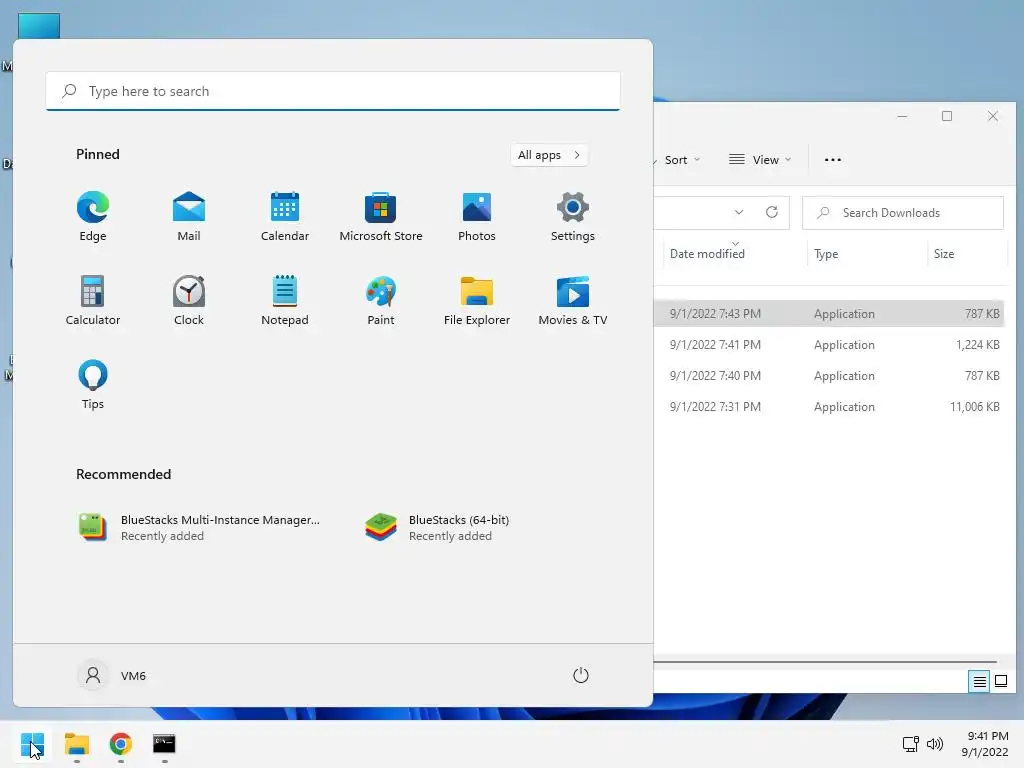Select the file modified 9/1/2022 7:40 PM
This screenshot has height=768, width=1024.
tap(829, 376)
